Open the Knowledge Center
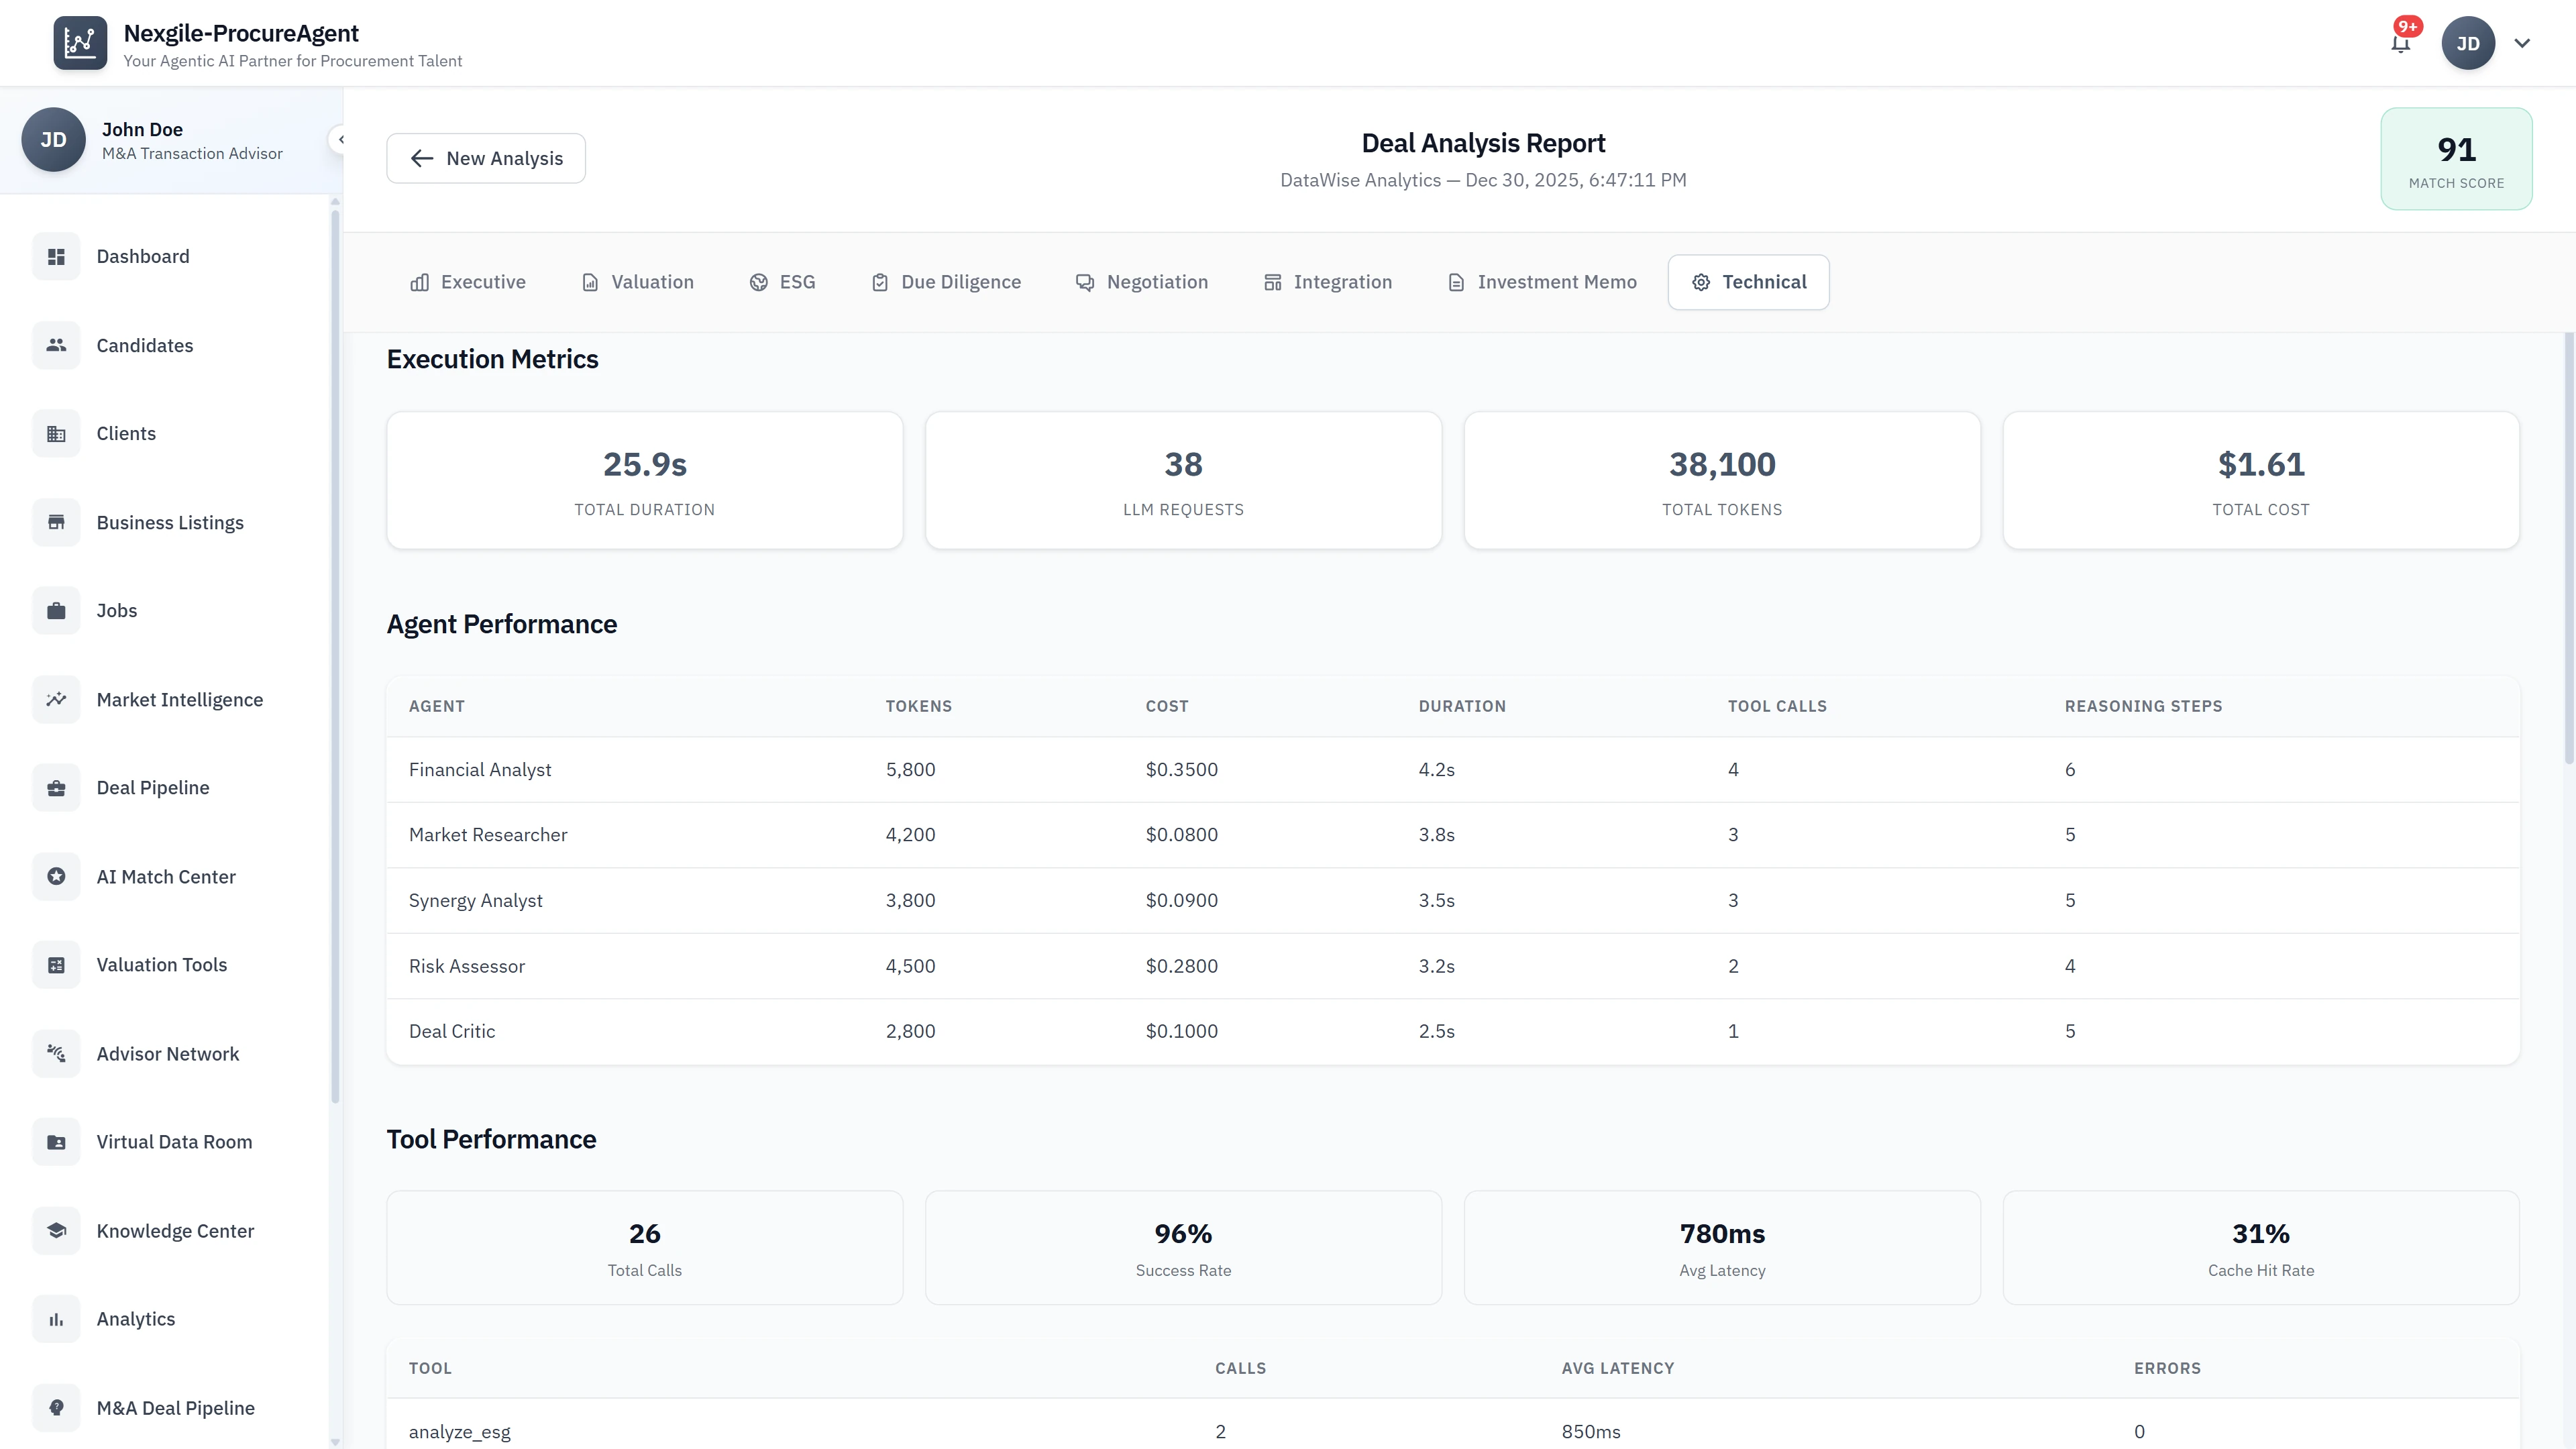 [175, 1231]
